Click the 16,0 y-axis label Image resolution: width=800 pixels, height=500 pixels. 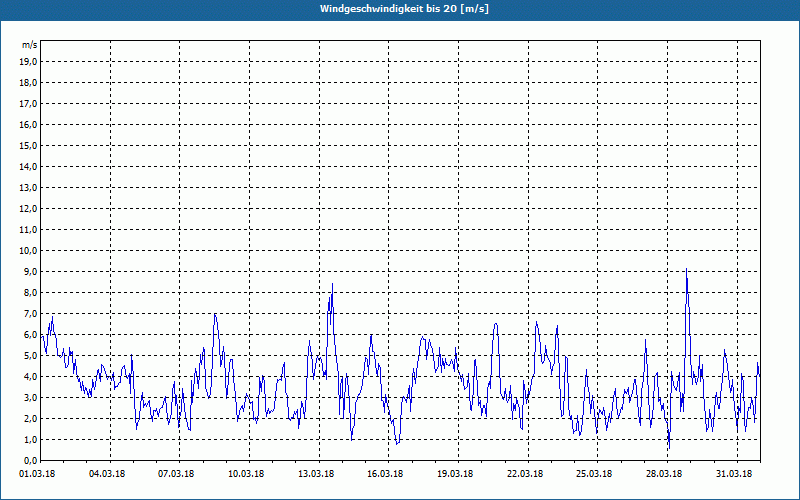(x=28, y=124)
